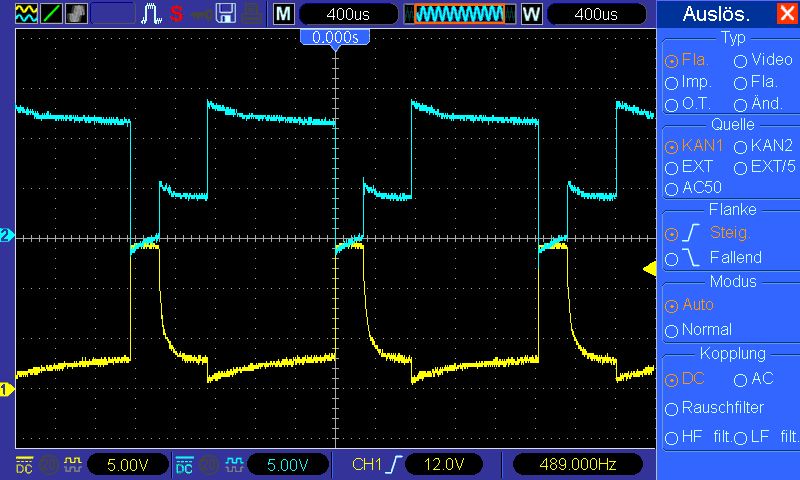Select KAN2 as trigger source
Image resolution: width=800 pixels, height=480 pixels.
coord(741,146)
